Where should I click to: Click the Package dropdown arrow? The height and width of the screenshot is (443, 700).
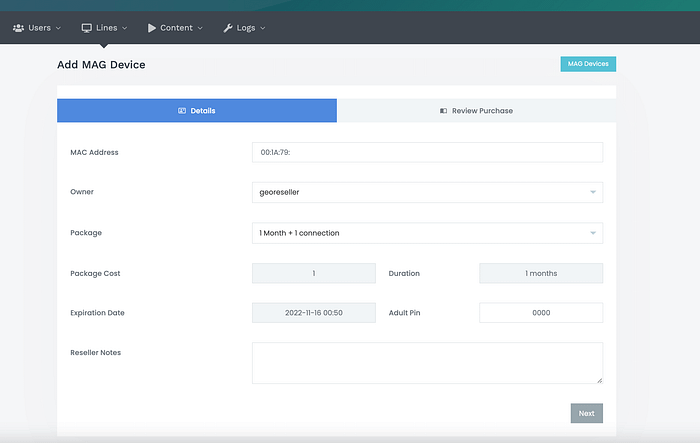click(x=593, y=233)
